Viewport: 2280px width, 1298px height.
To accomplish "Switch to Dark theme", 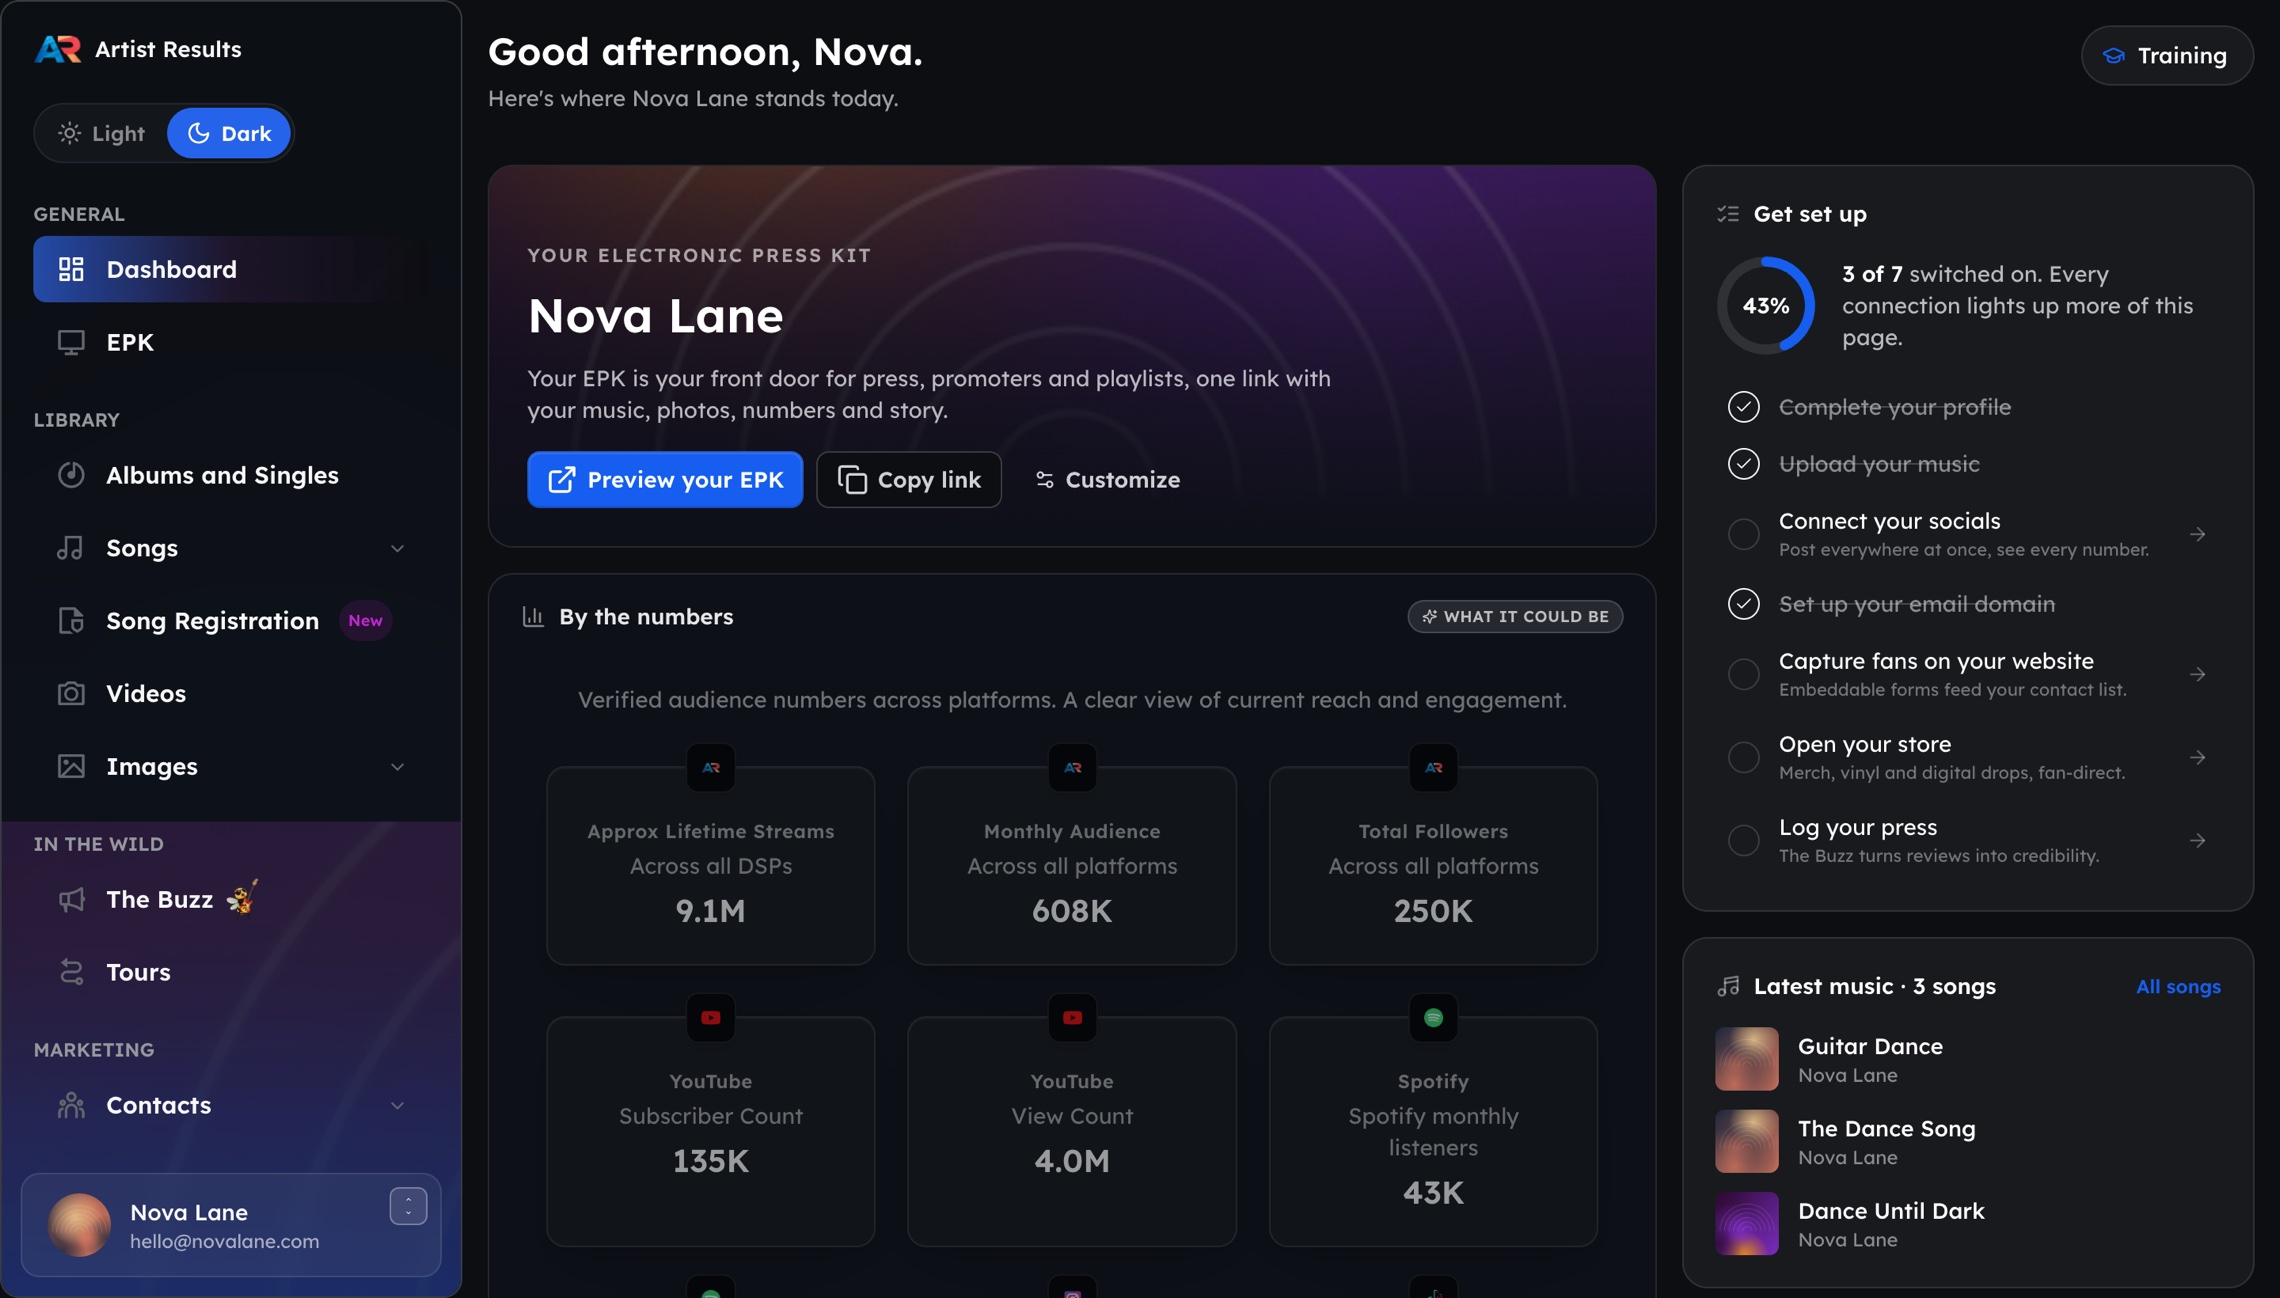I will pos(229,133).
